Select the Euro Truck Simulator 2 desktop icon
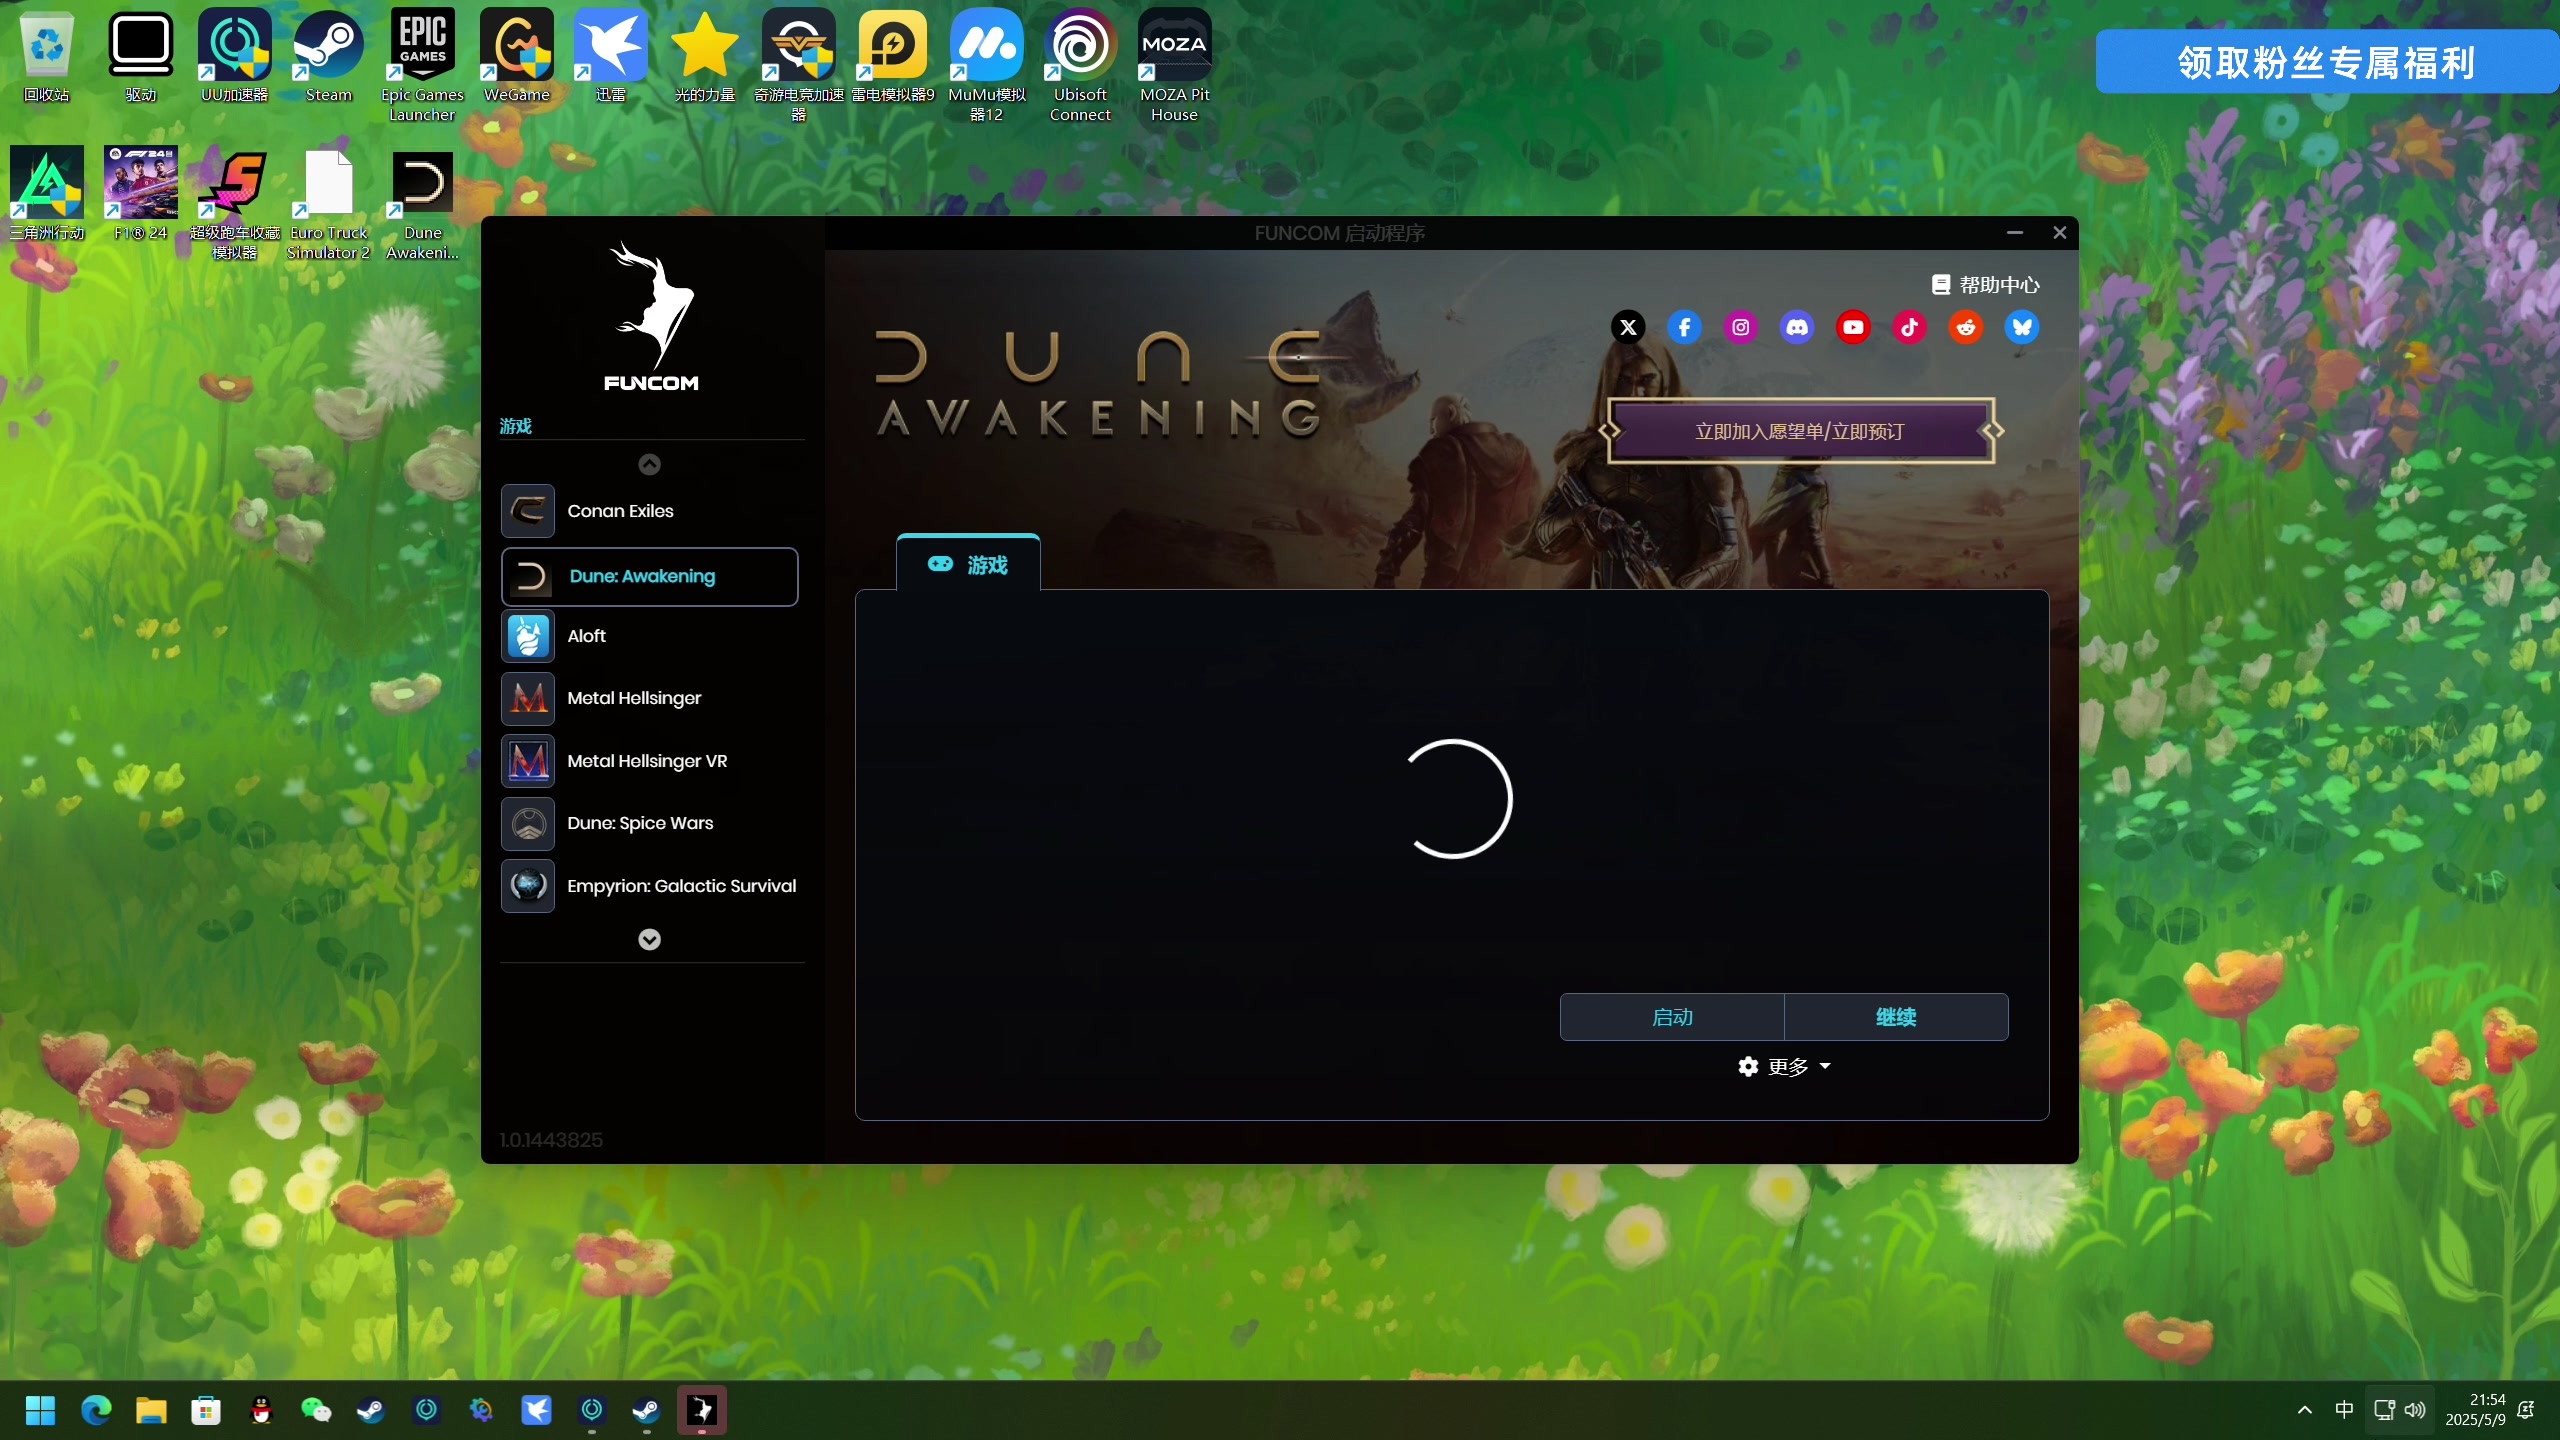 (329, 204)
